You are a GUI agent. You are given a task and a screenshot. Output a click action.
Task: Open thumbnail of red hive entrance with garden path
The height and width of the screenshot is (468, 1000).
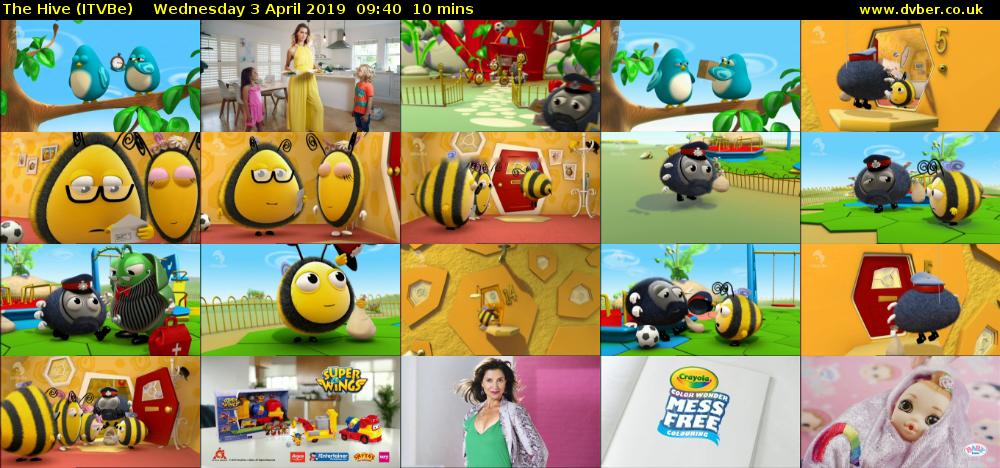(501, 76)
